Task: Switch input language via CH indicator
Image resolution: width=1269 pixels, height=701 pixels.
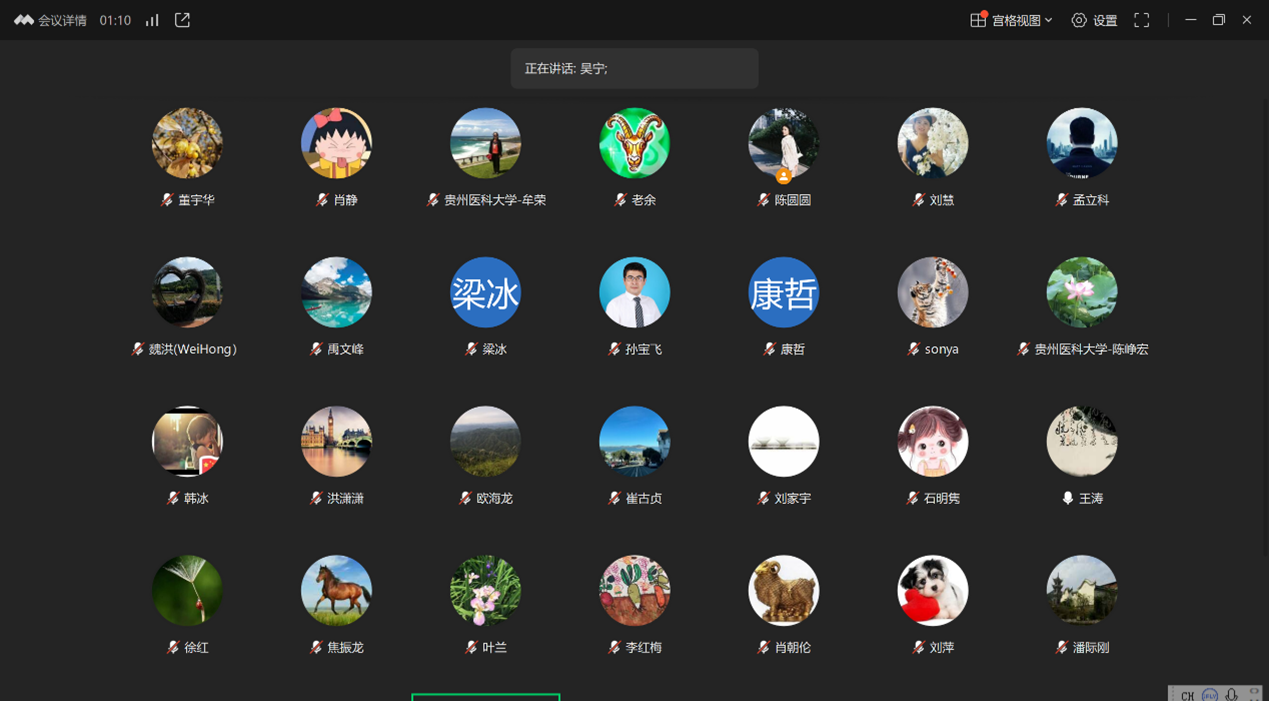Action: pos(1187,695)
